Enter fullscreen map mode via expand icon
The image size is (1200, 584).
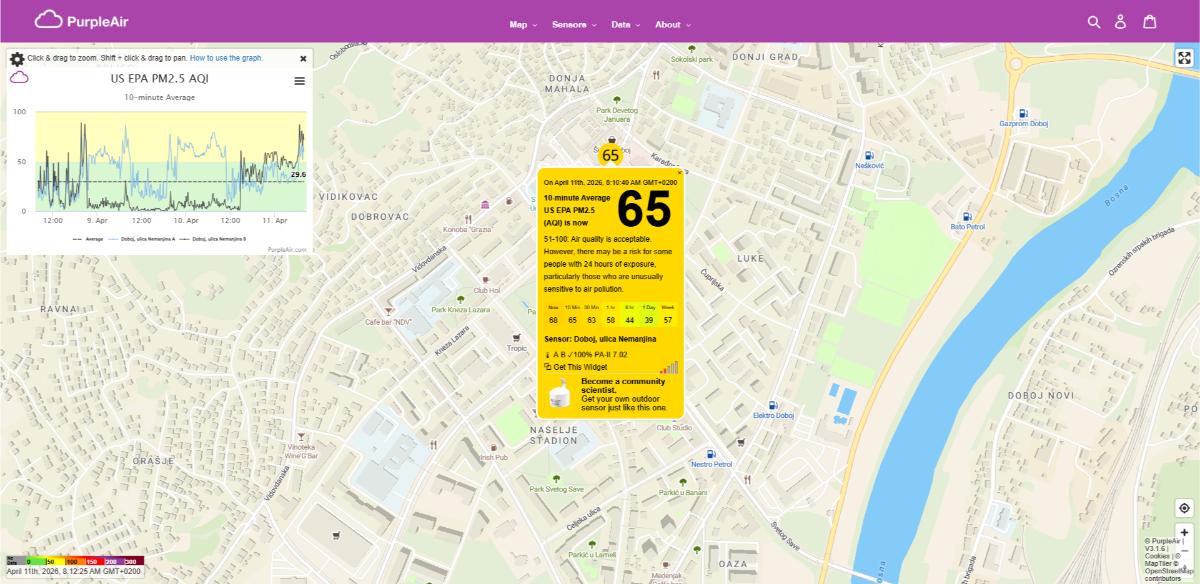(1183, 58)
